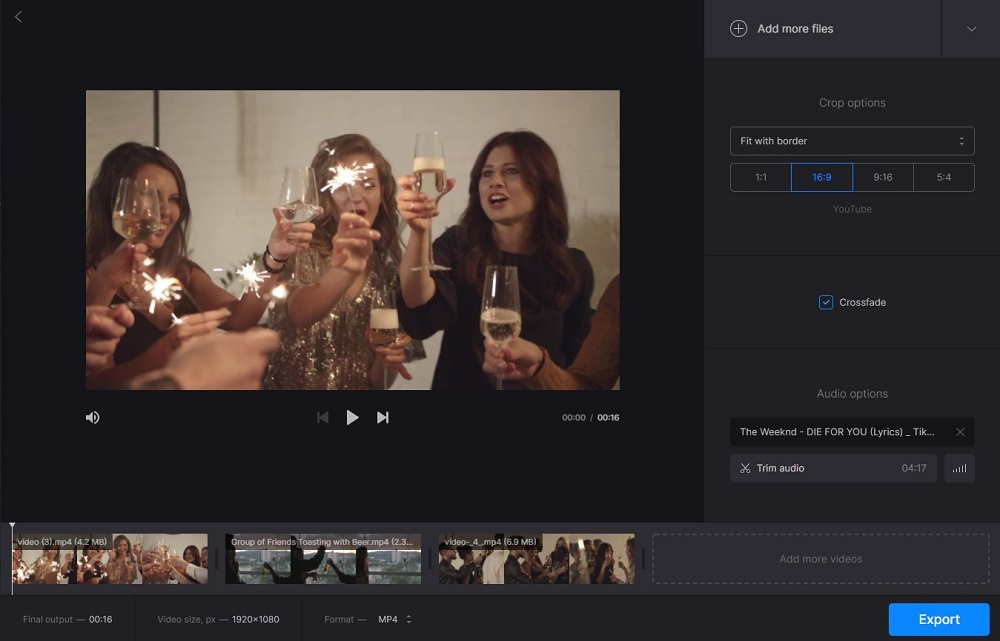Click the Add more files plus icon

(738, 29)
